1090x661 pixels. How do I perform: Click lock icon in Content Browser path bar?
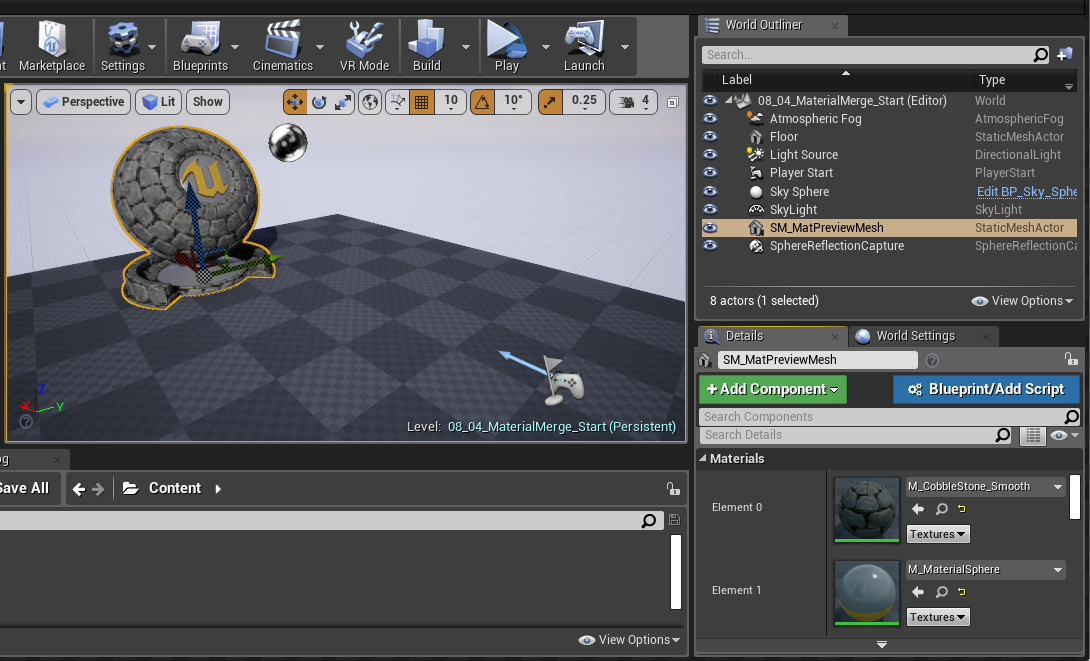pyautogui.click(x=672, y=489)
